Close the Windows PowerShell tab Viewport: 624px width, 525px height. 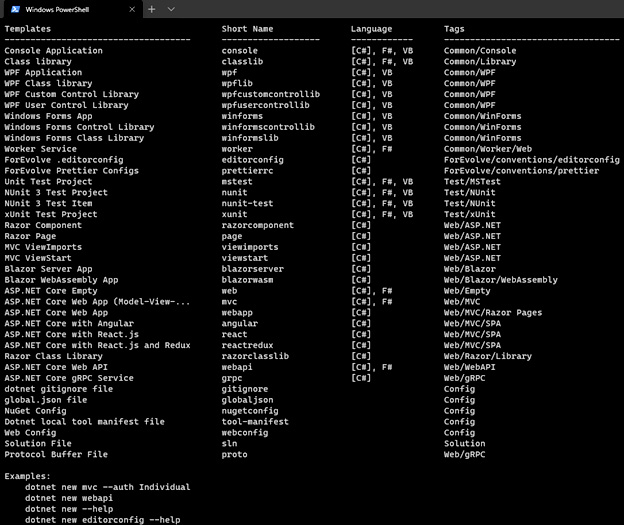132,9
